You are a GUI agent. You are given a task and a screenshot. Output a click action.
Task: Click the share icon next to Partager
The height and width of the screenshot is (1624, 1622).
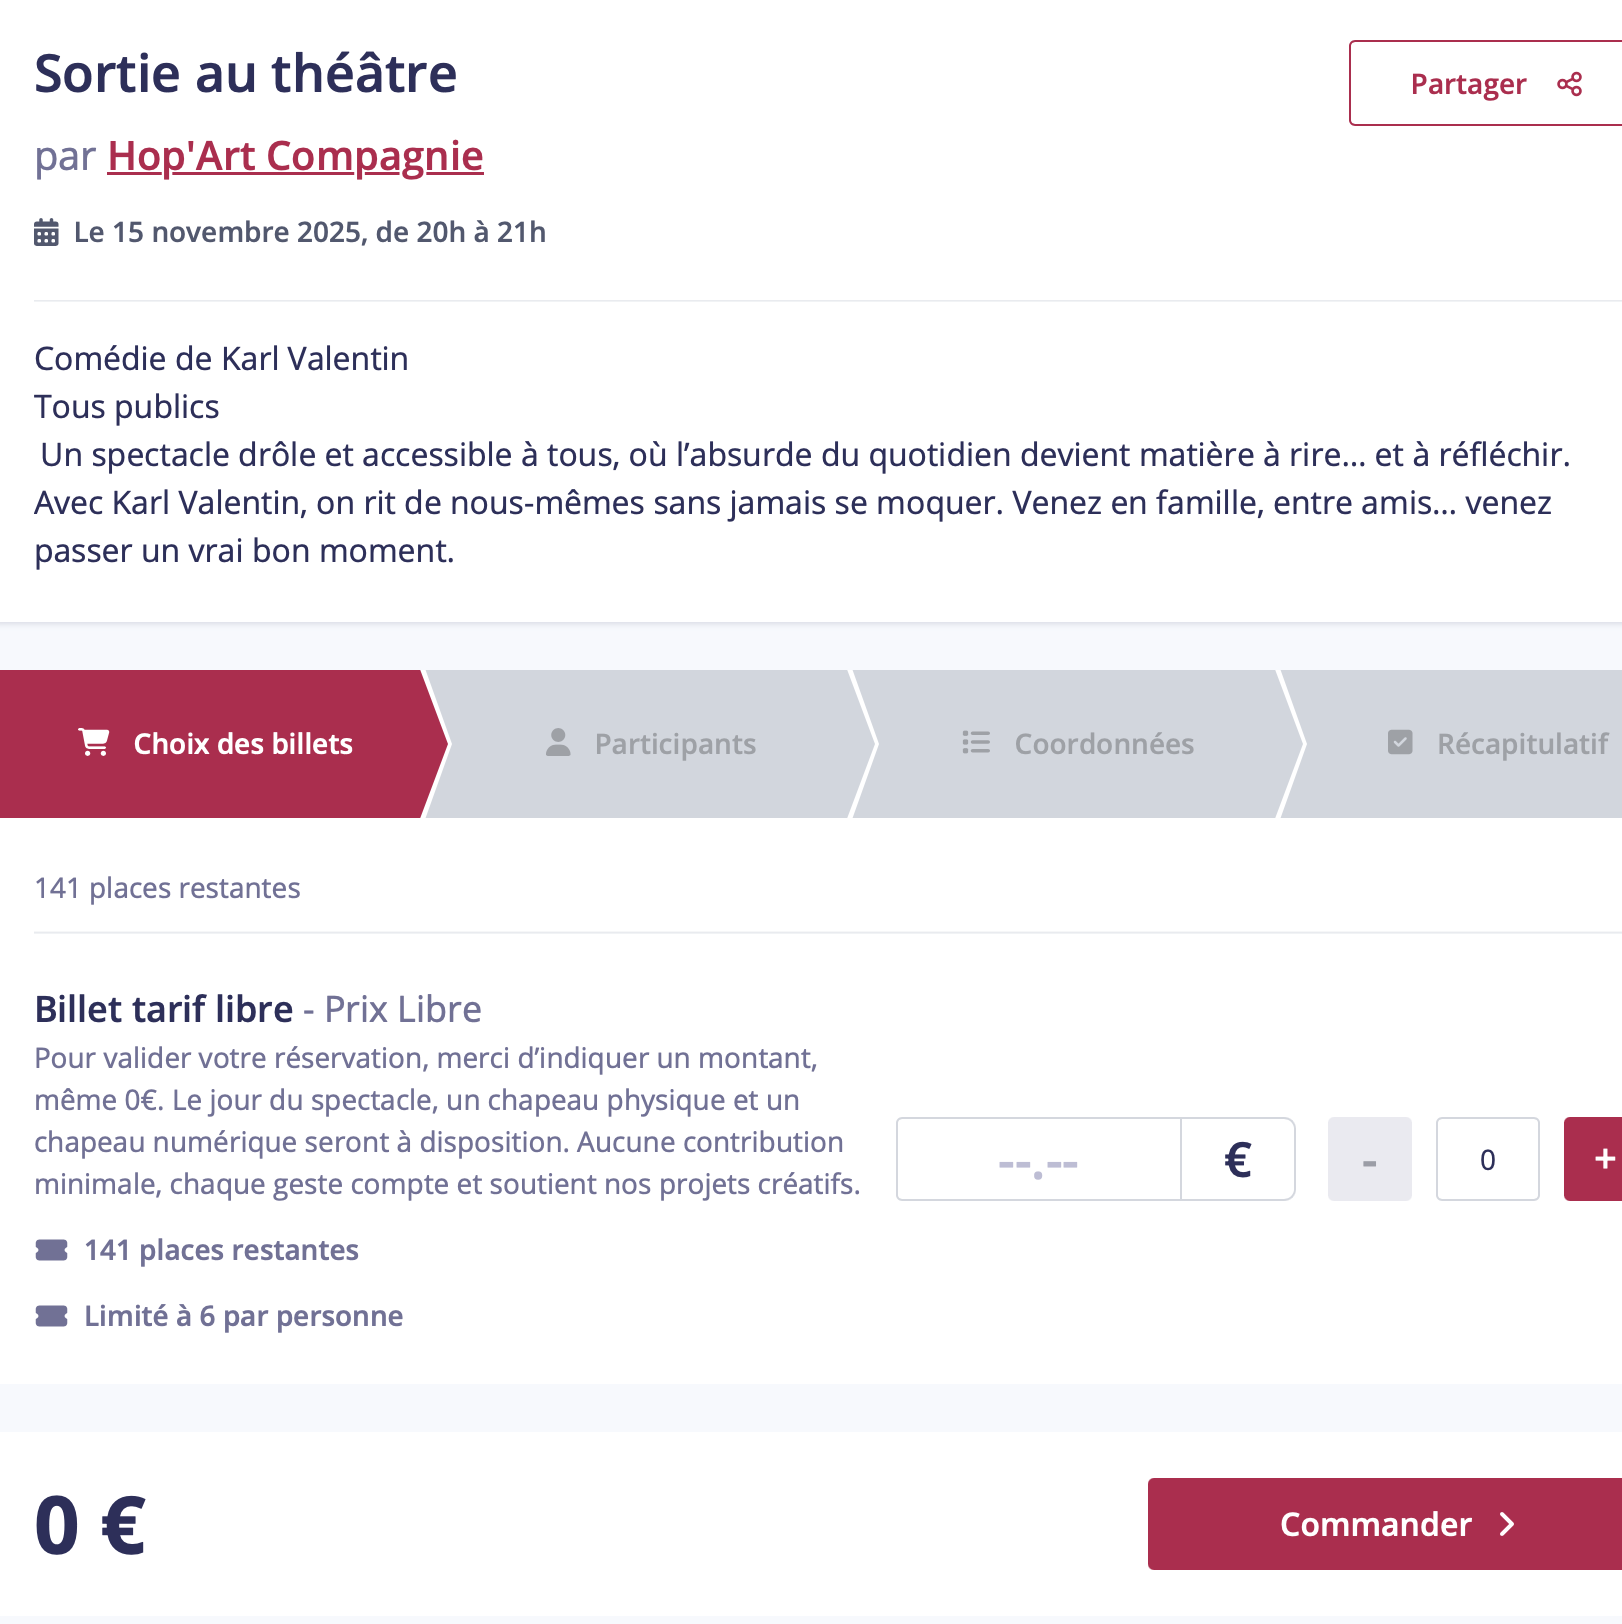1569,84
